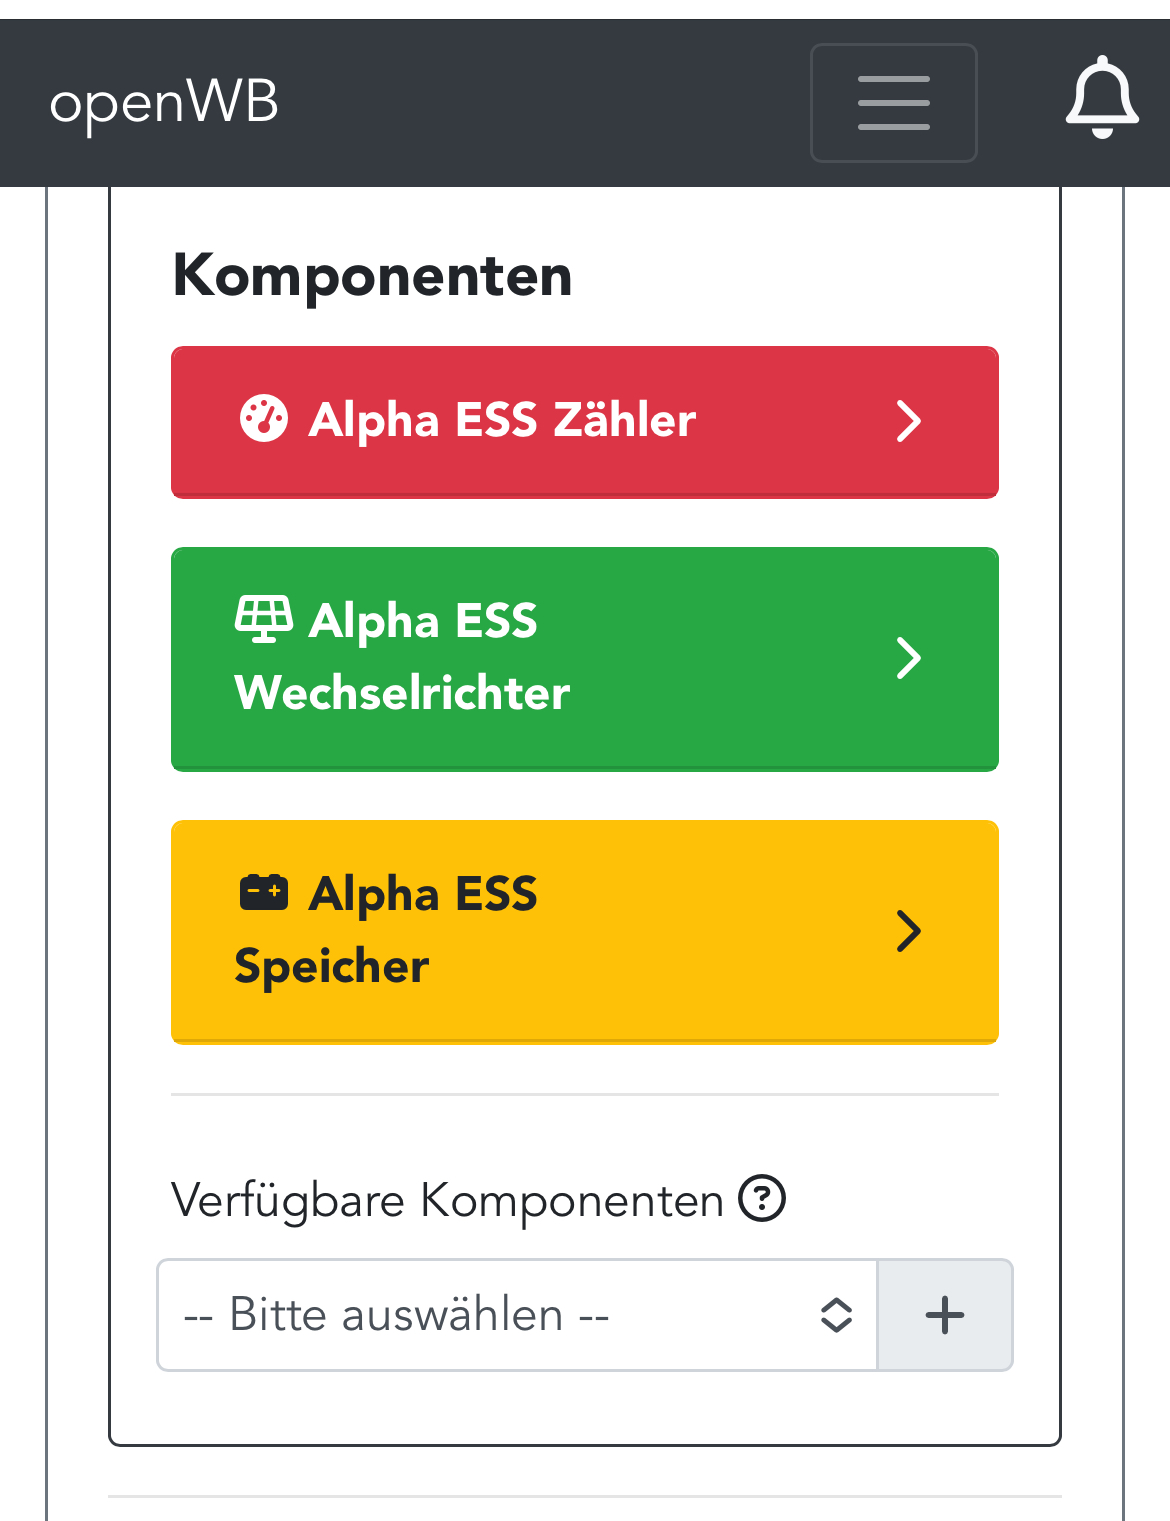Add the selected component with plus button
This screenshot has width=1170, height=1521.
point(945,1315)
